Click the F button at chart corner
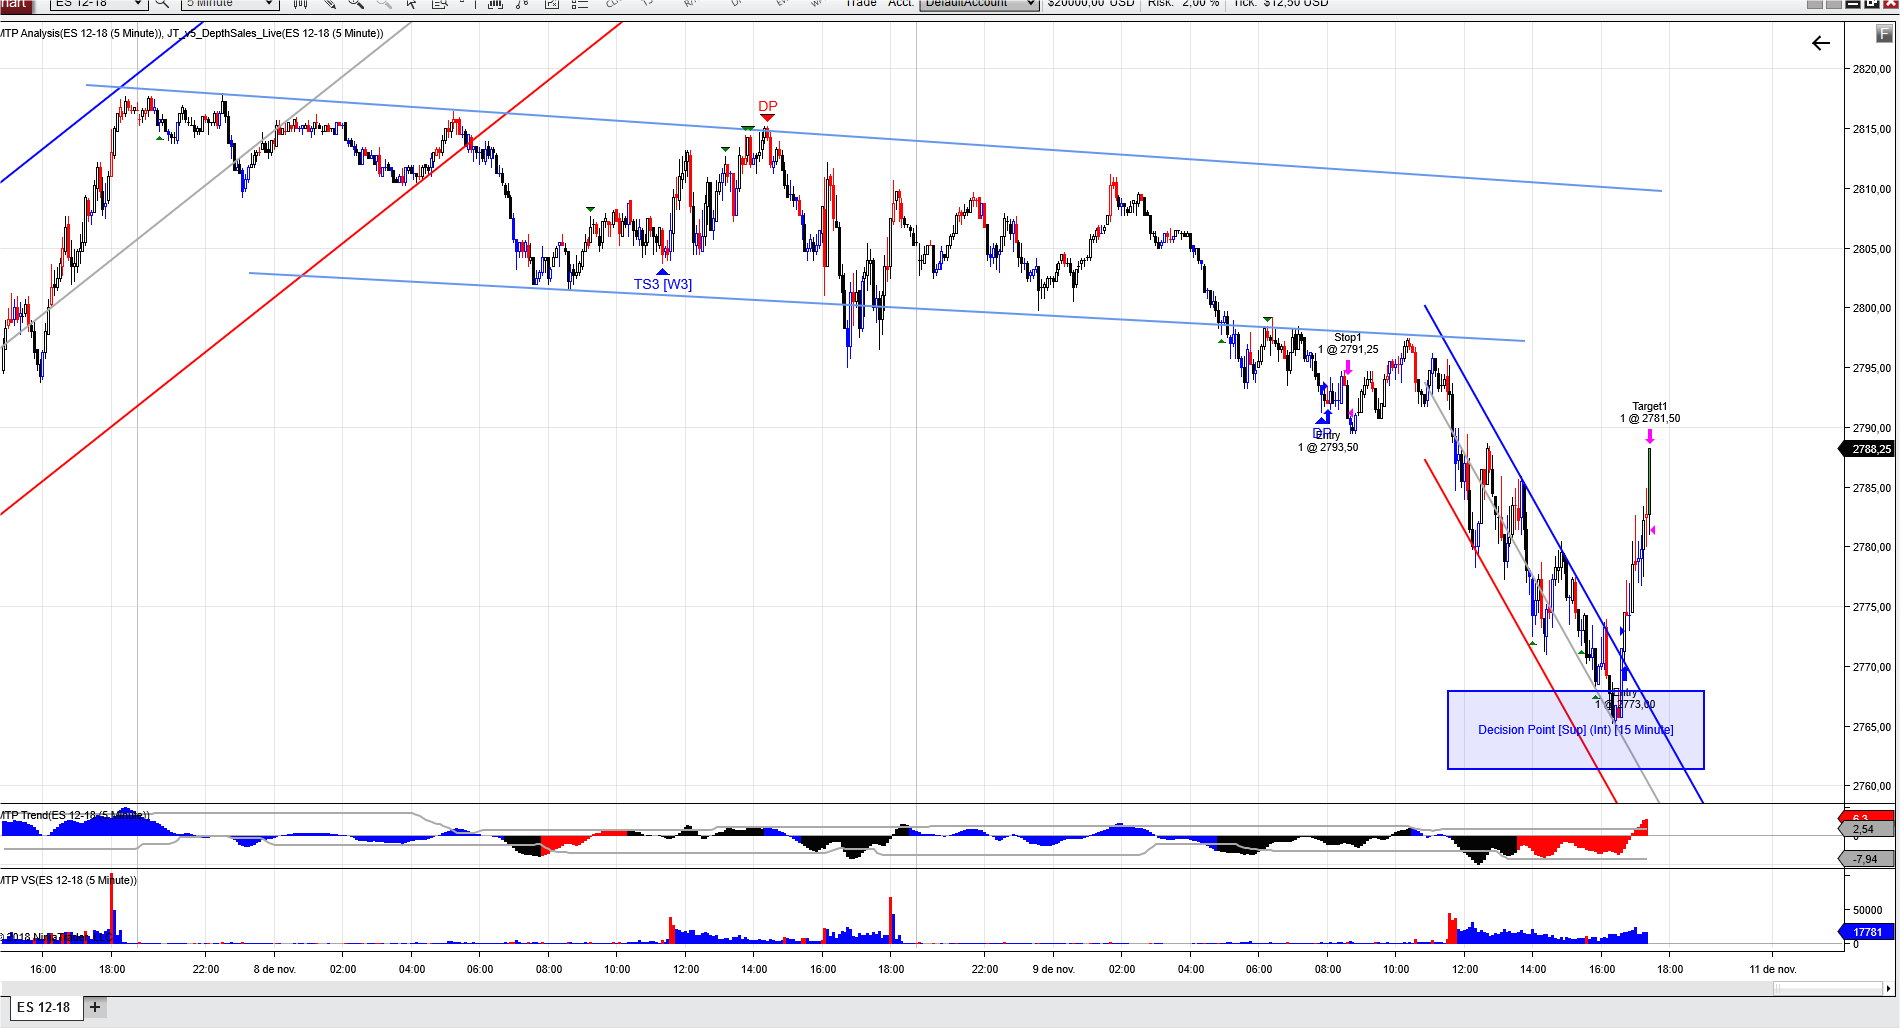The height and width of the screenshot is (1028, 1900). (1884, 34)
